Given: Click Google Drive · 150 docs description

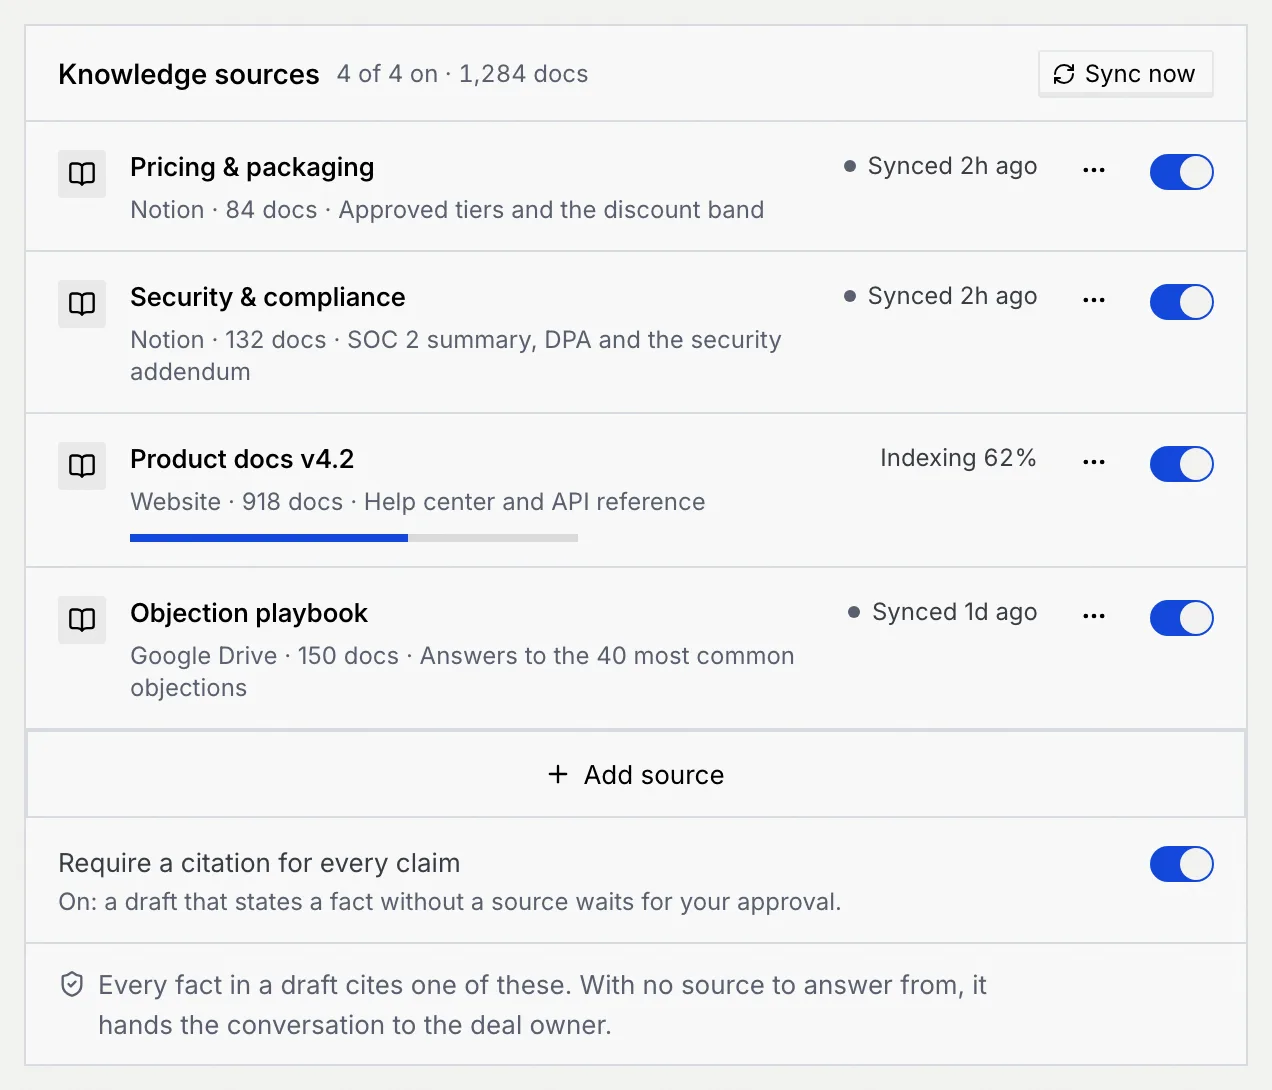Looking at the screenshot, I should click(462, 672).
